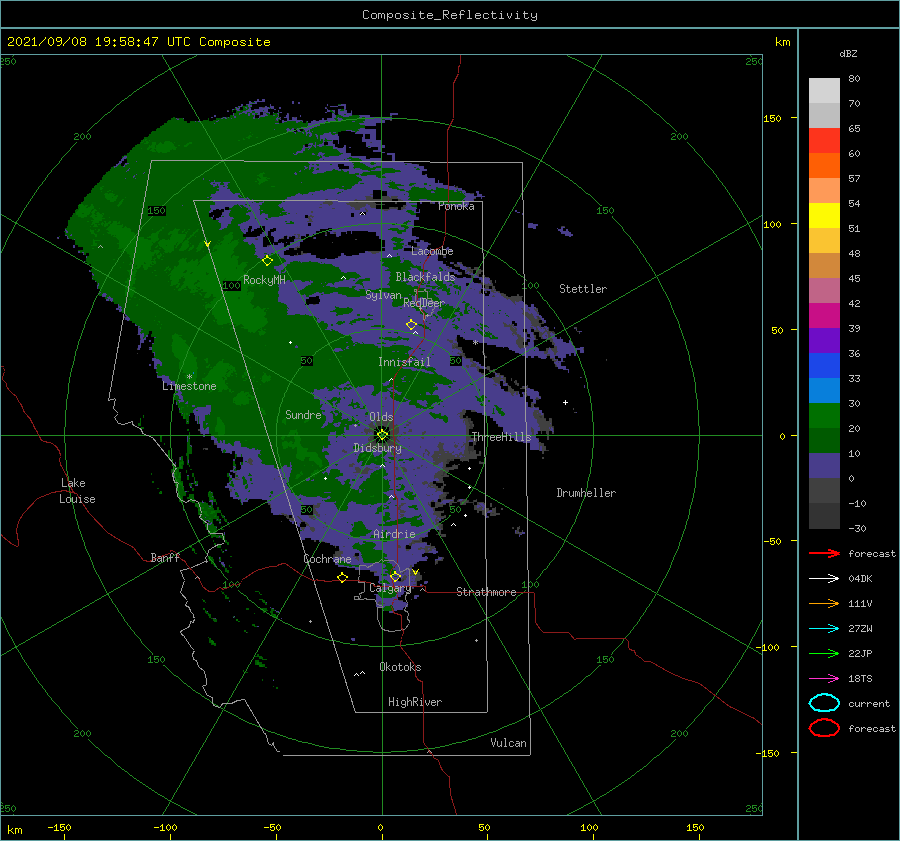Click the 51 dBZ yellow swatch
900x841 pixels.
pyautogui.click(x=824, y=215)
